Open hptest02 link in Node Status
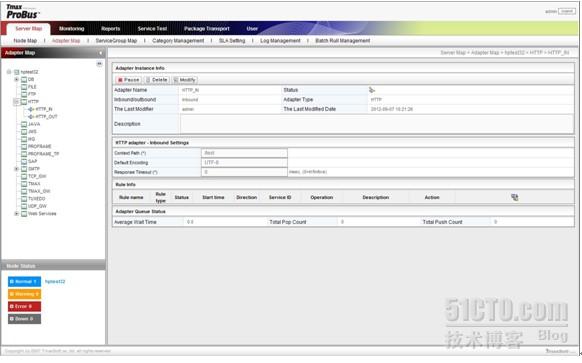The width and height of the screenshot is (582, 363). point(55,282)
